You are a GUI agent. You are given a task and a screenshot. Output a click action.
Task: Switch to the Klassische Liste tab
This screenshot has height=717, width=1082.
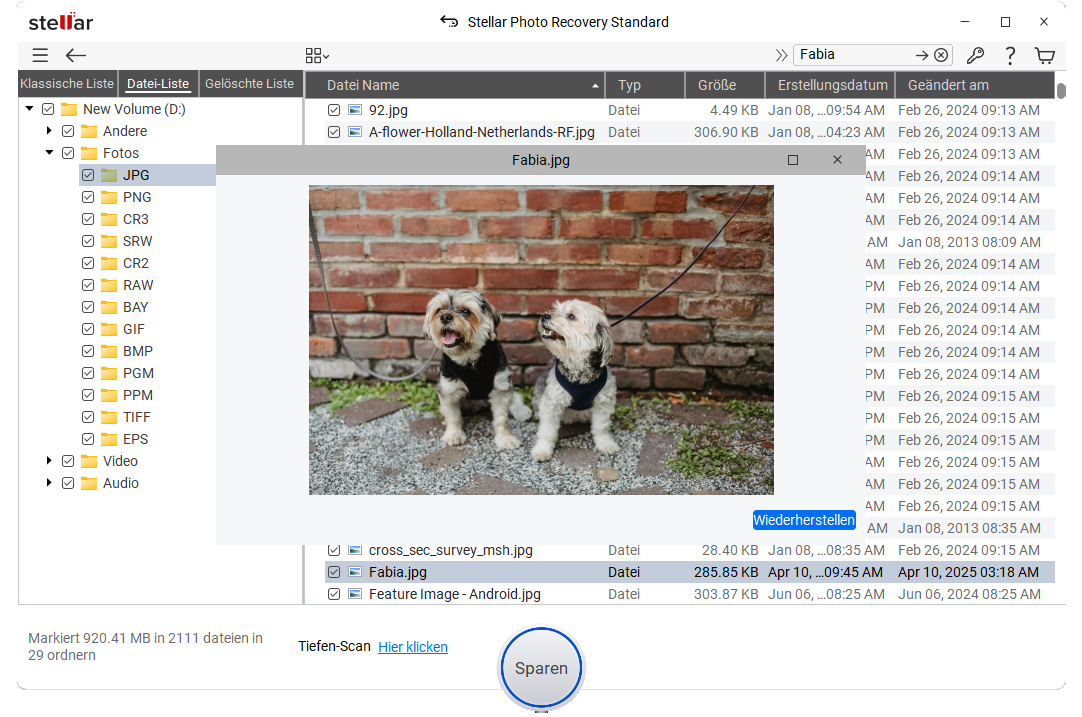[x=68, y=84]
